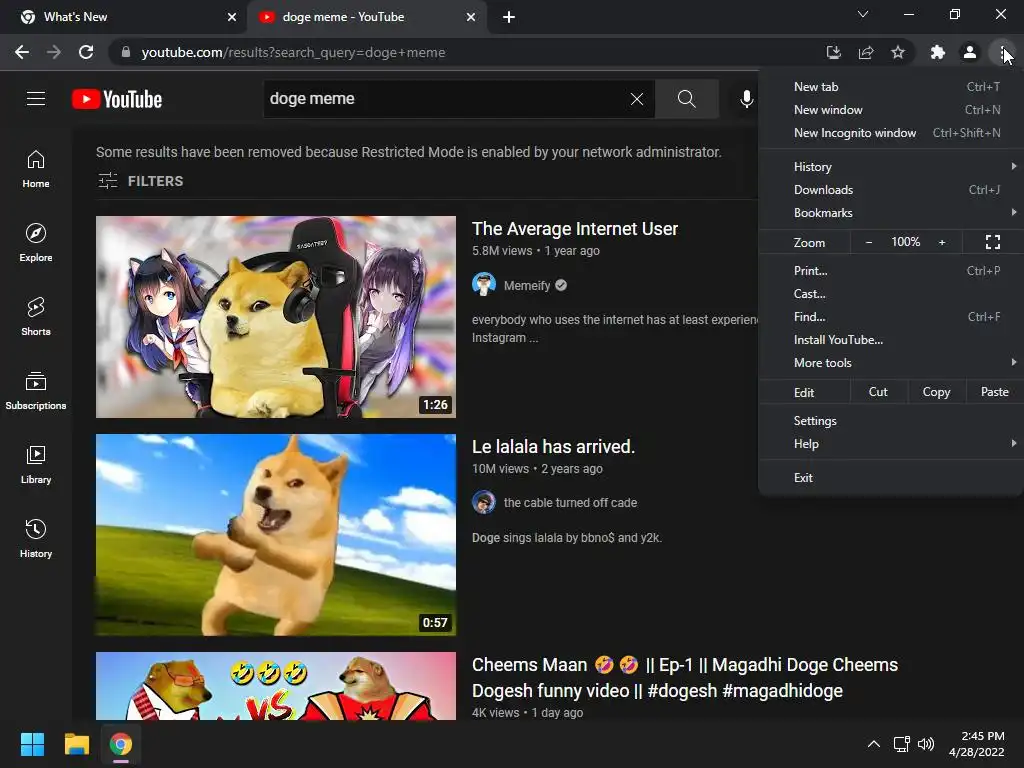
Task: Open the YouTube hamburger guide menu
Action: click(36, 99)
